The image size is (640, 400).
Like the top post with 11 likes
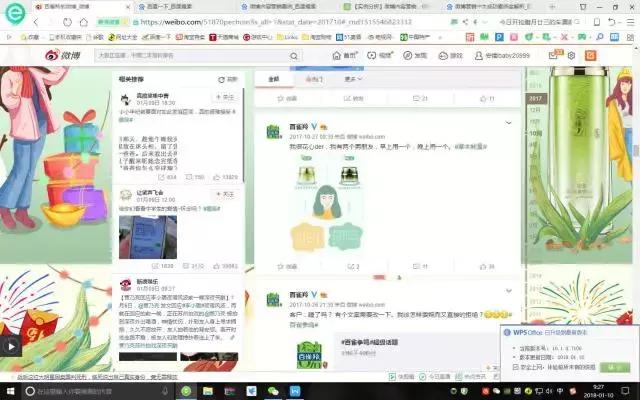point(487,98)
